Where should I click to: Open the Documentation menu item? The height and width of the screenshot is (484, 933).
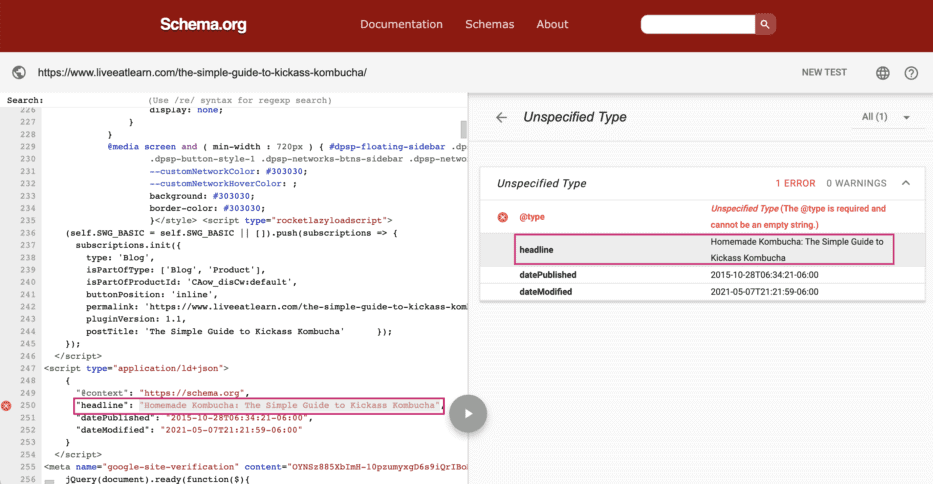(x=401, y=24)
